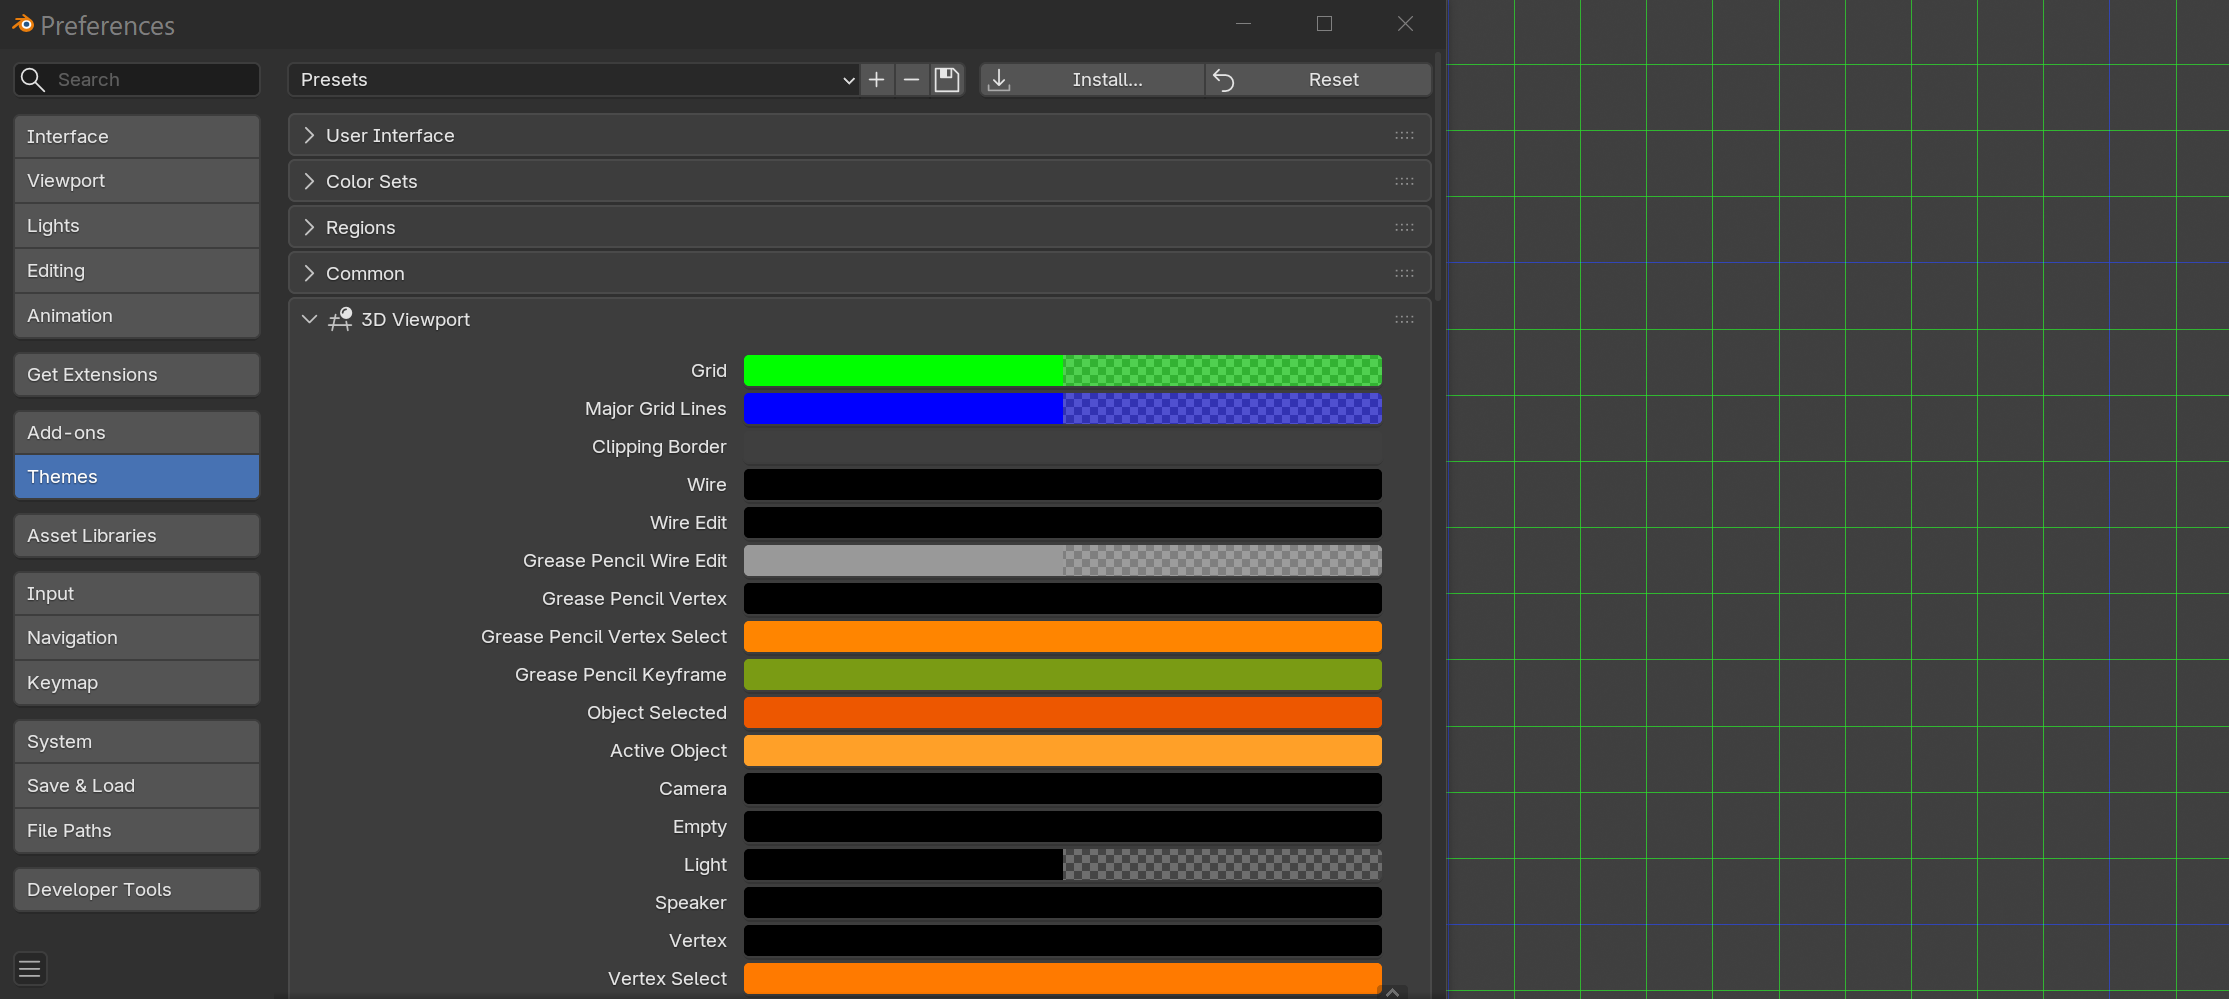This screenshot has width=2229, height=999.
Task: Change the Active Object color swatch
Action: click(x=1063, y=751)
